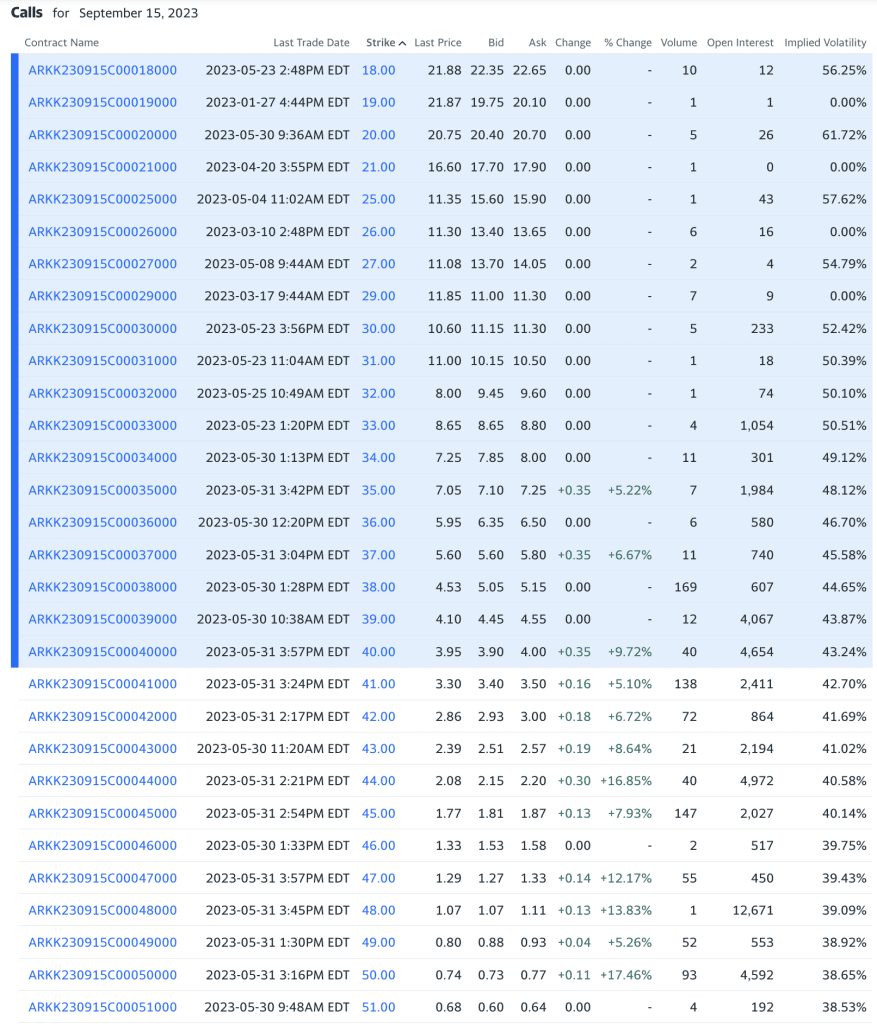Image resolution: width=877 pixels, height=1024 pixels.
Task: Select the 40.00 strike link
Action: pyautogui.click(x=379, y=652)
